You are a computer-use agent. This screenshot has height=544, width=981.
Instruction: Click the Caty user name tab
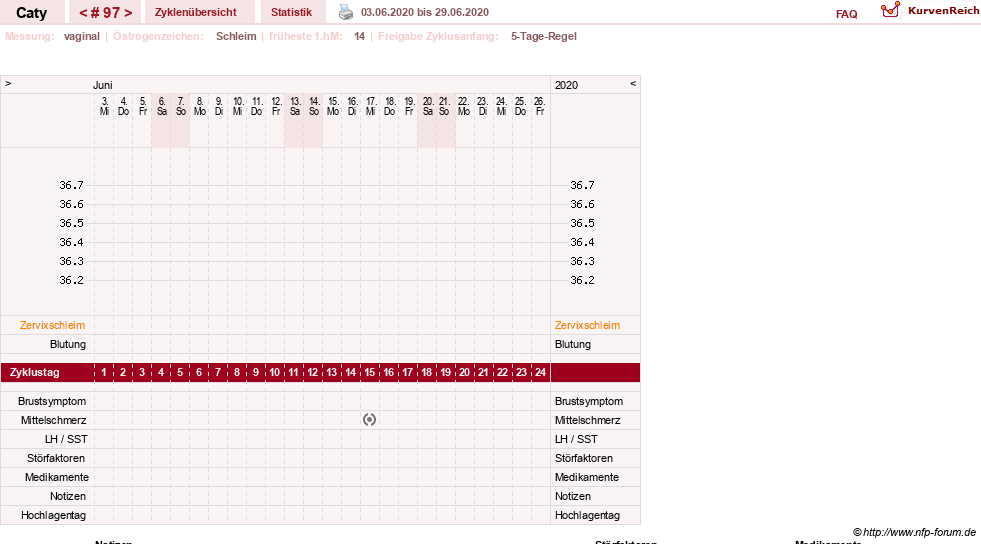tap(31, 13)
